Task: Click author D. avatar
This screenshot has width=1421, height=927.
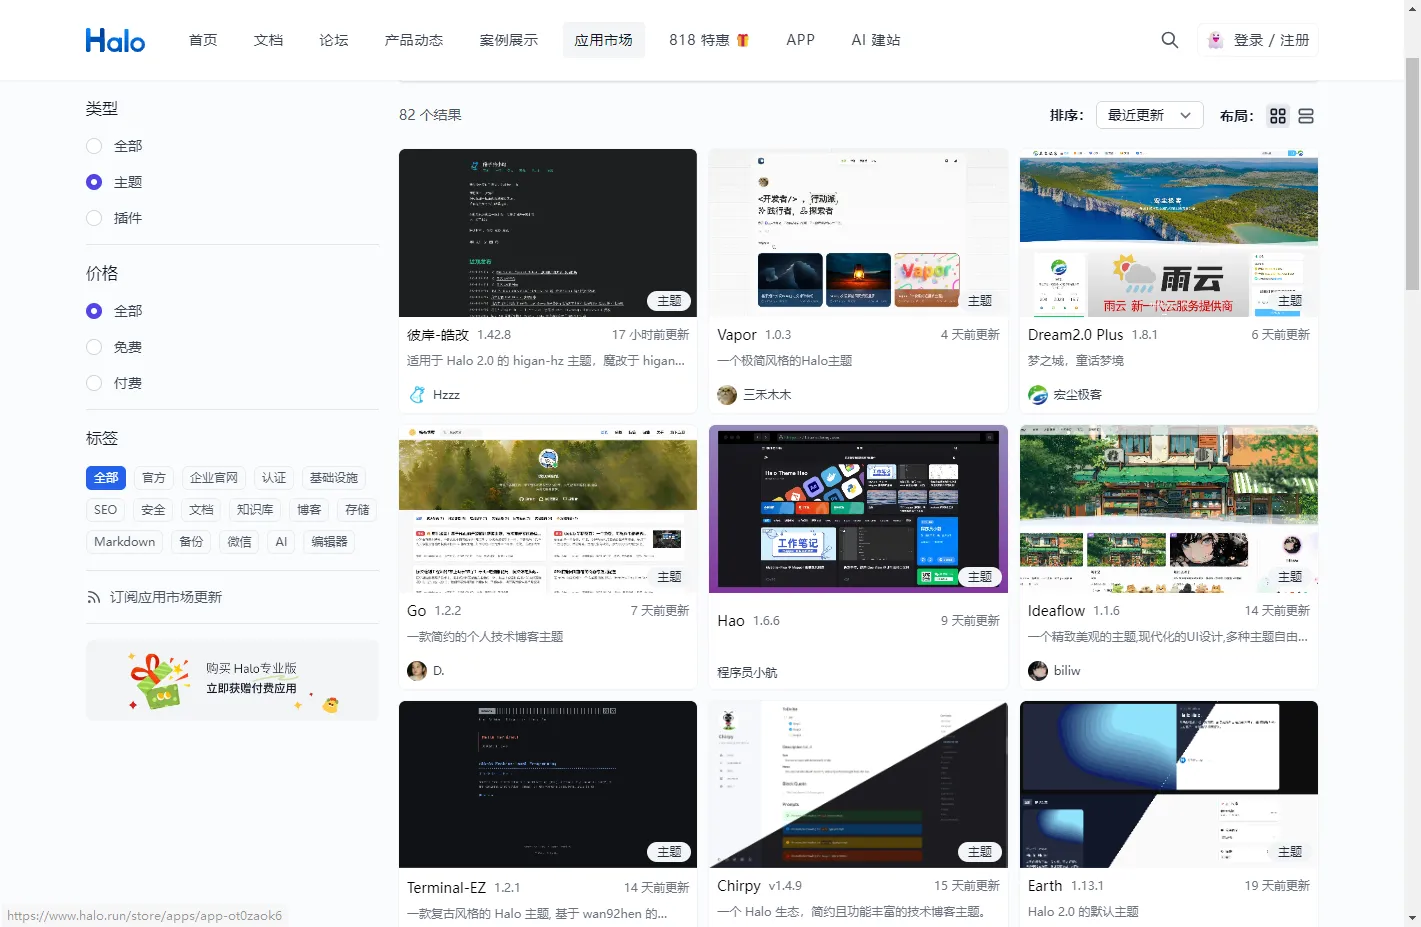Action: [417, 671]
